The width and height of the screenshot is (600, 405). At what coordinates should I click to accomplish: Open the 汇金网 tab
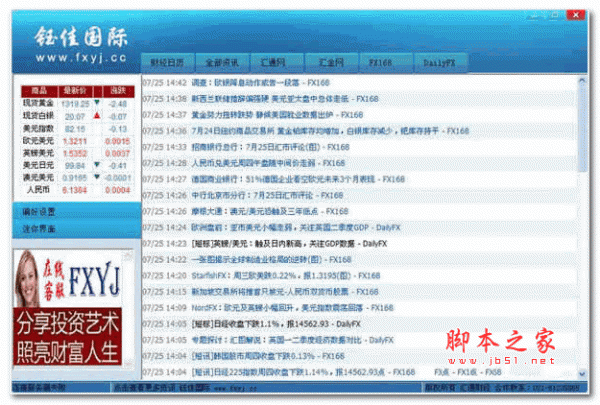[331, 63]
